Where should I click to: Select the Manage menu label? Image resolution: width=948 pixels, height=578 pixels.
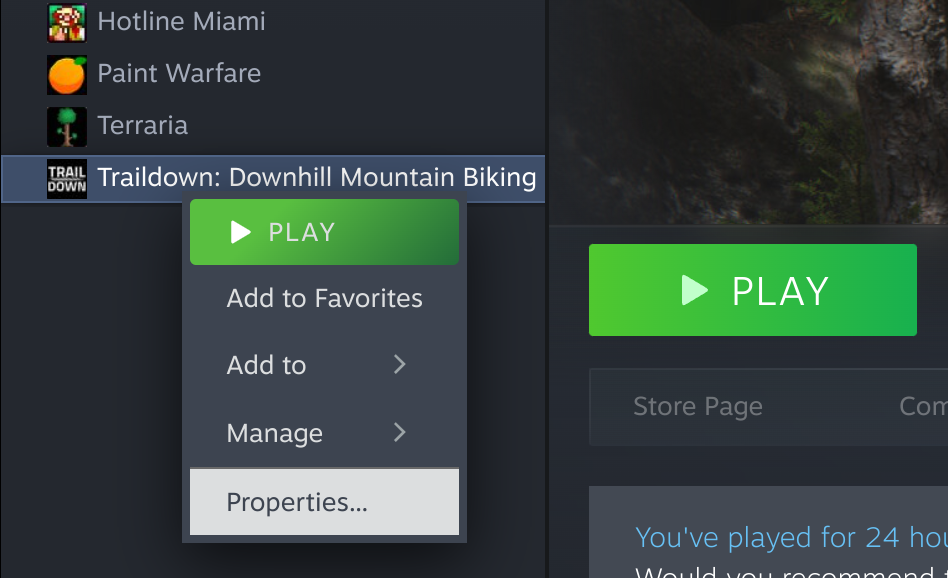click(x=274, y=433)
